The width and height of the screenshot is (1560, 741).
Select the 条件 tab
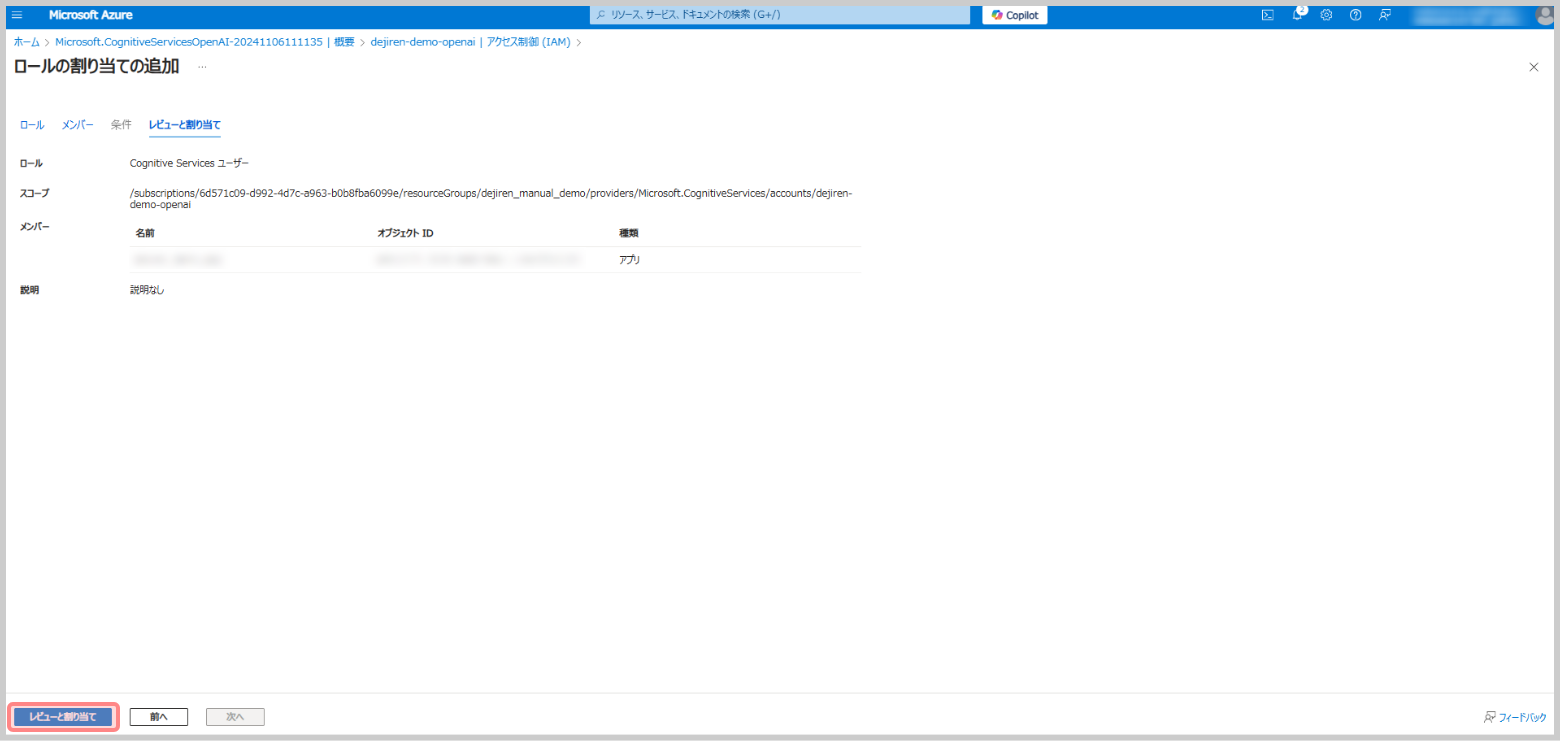[121, 125]
